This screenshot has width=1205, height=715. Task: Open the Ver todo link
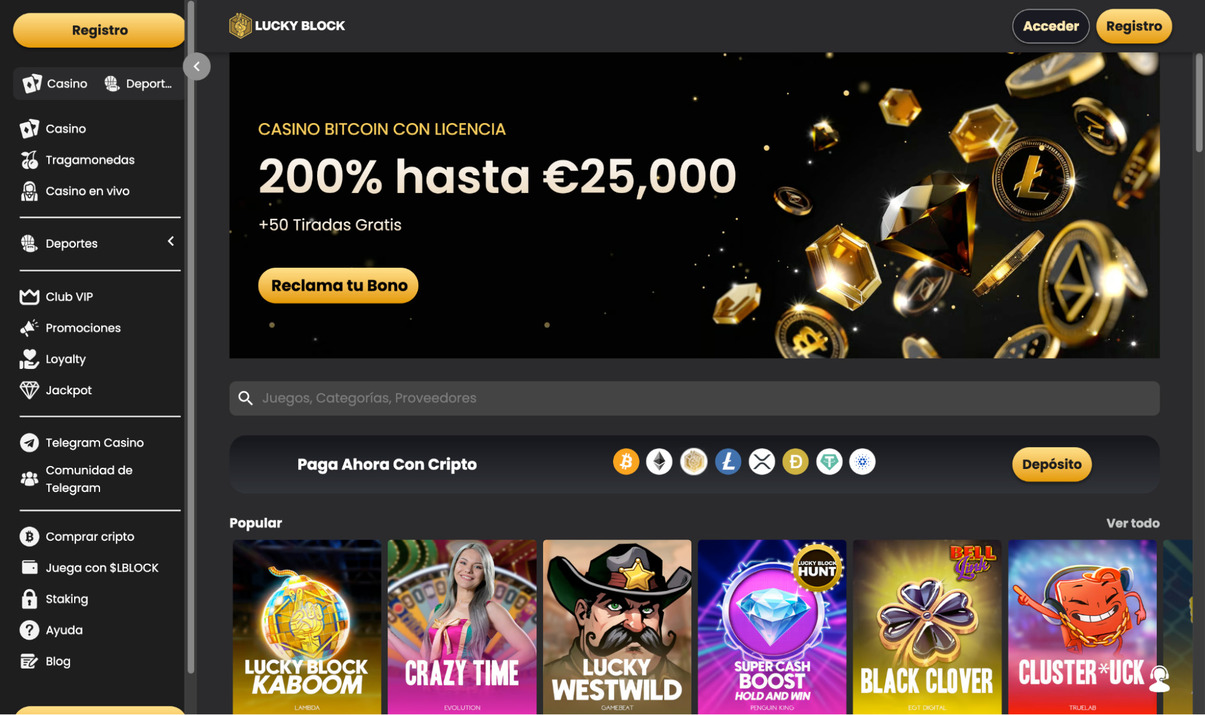1133,523
